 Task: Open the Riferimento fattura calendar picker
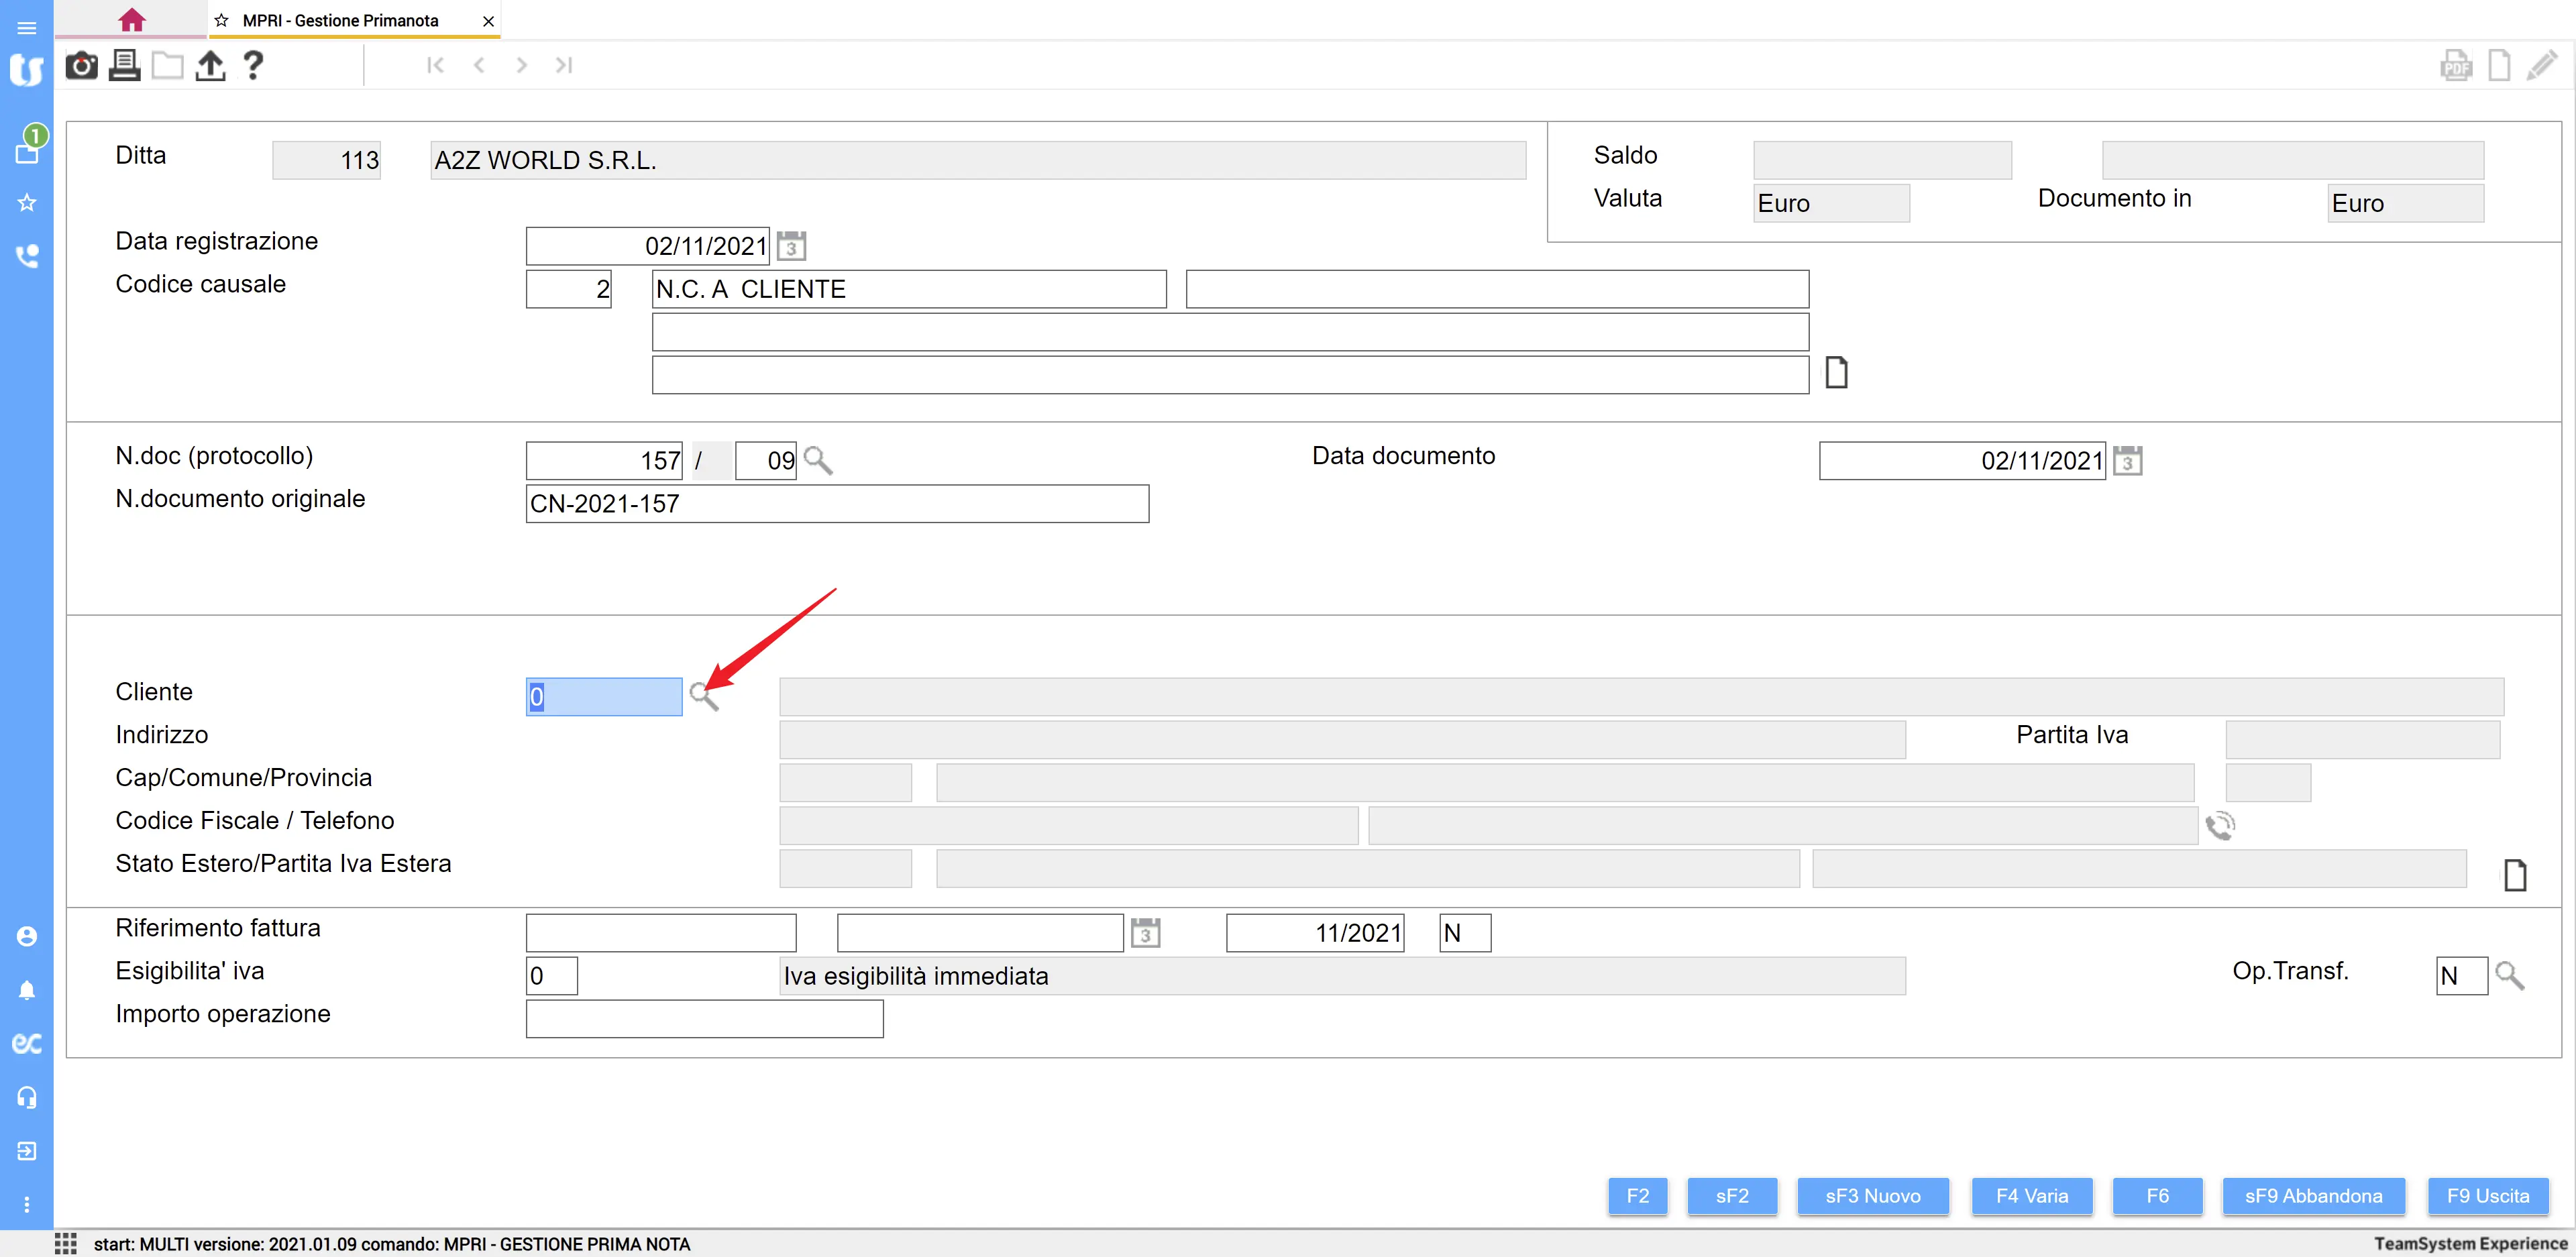(x=1145, y=933)
